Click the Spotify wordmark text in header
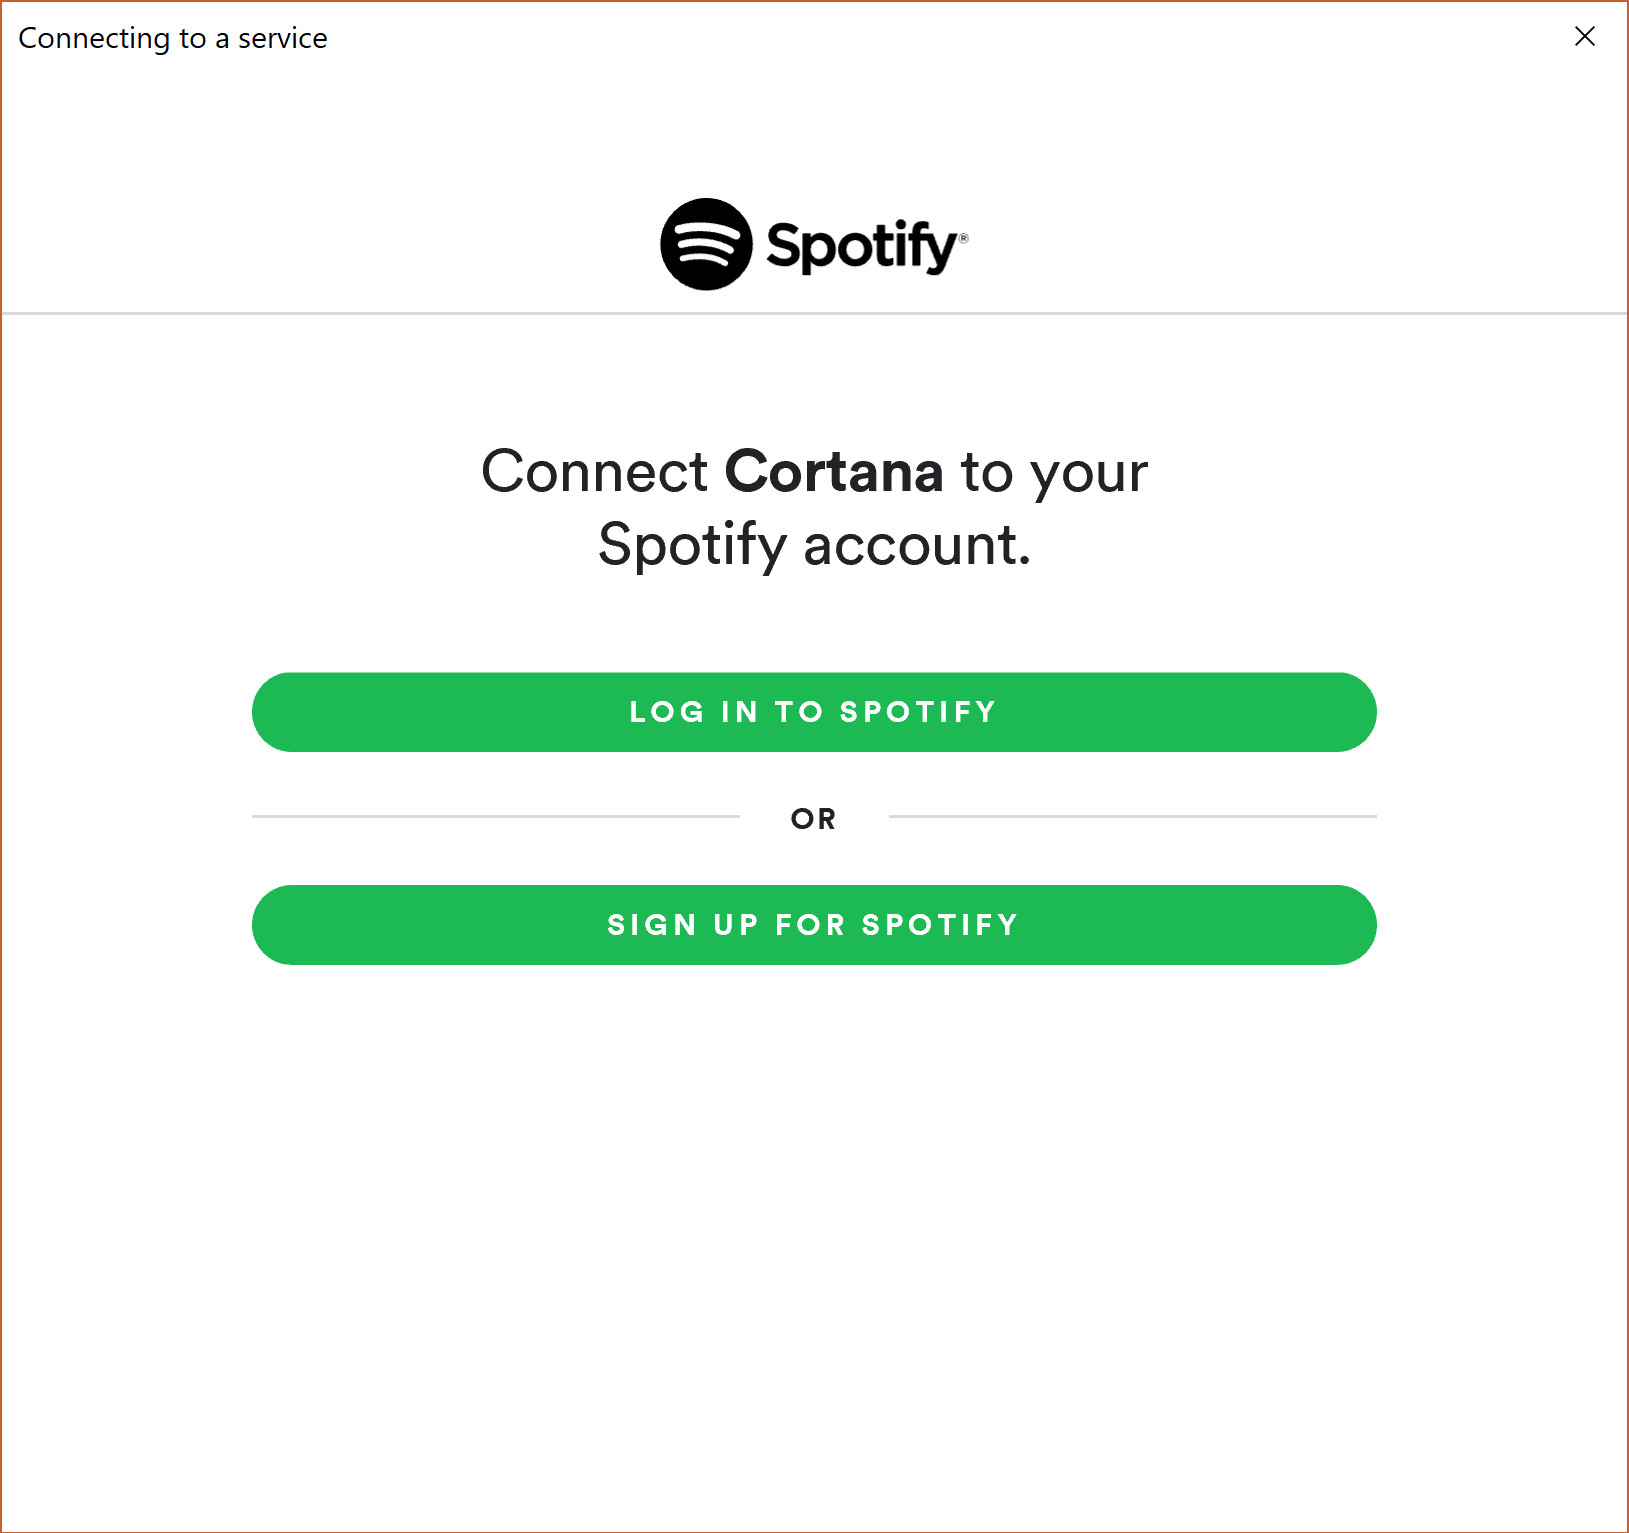1629x1533 pixels. point(862,246)
